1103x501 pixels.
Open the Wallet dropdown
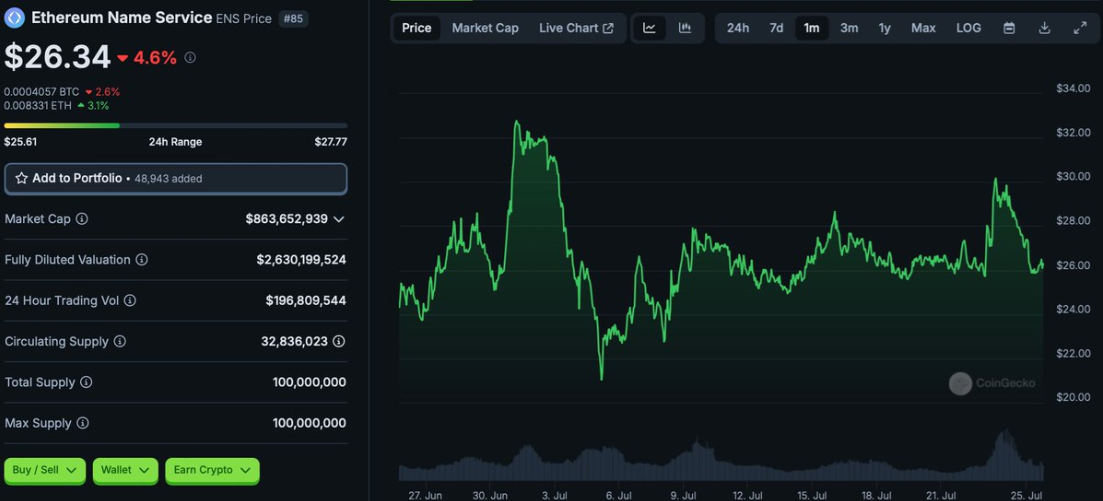(x=125, y=470)
